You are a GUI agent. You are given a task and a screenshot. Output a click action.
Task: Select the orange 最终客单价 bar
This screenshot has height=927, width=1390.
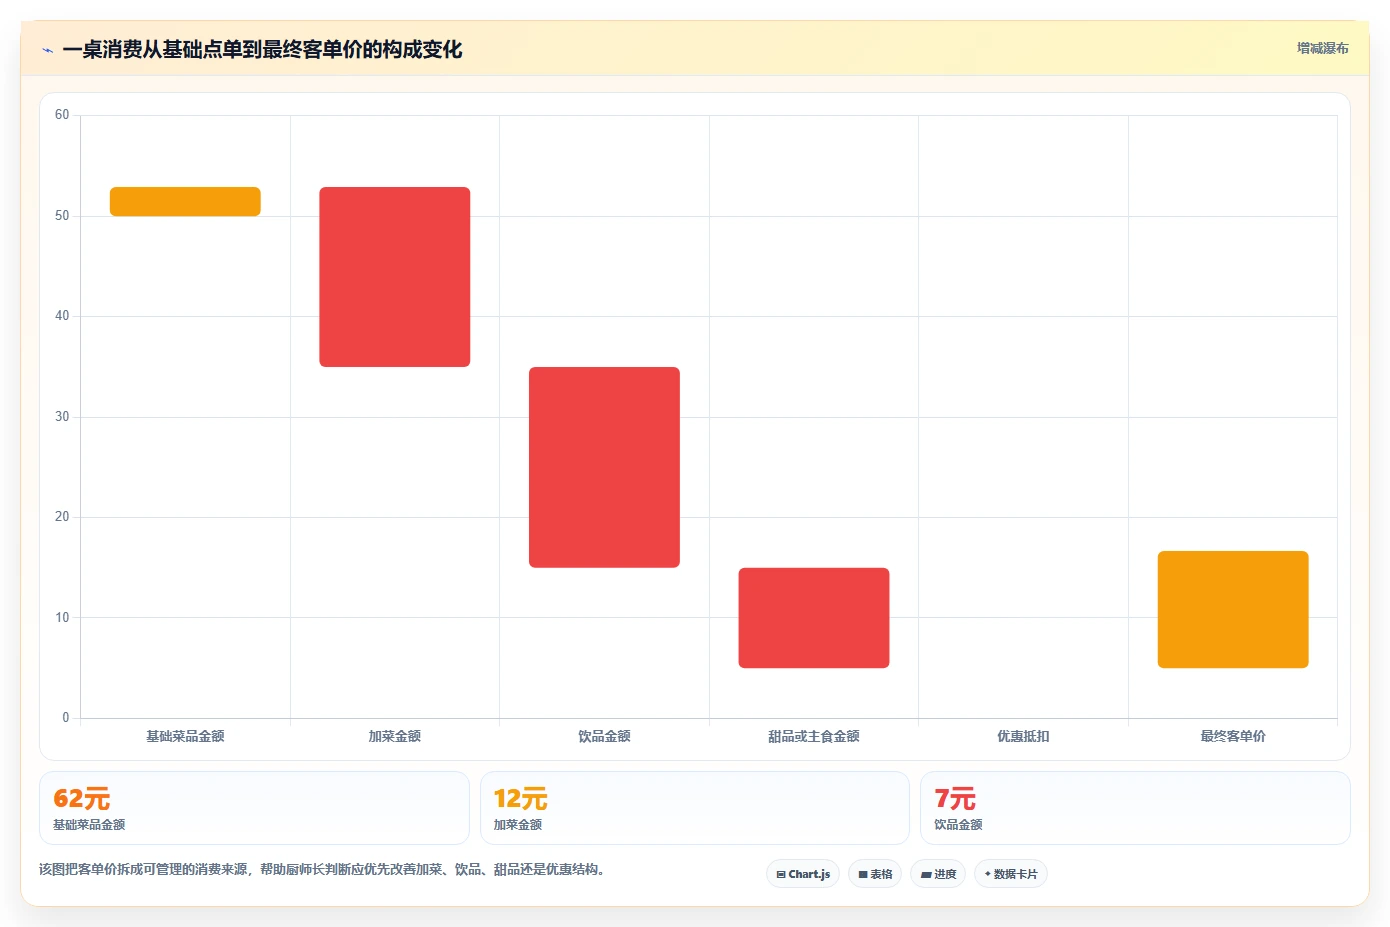1233,609
